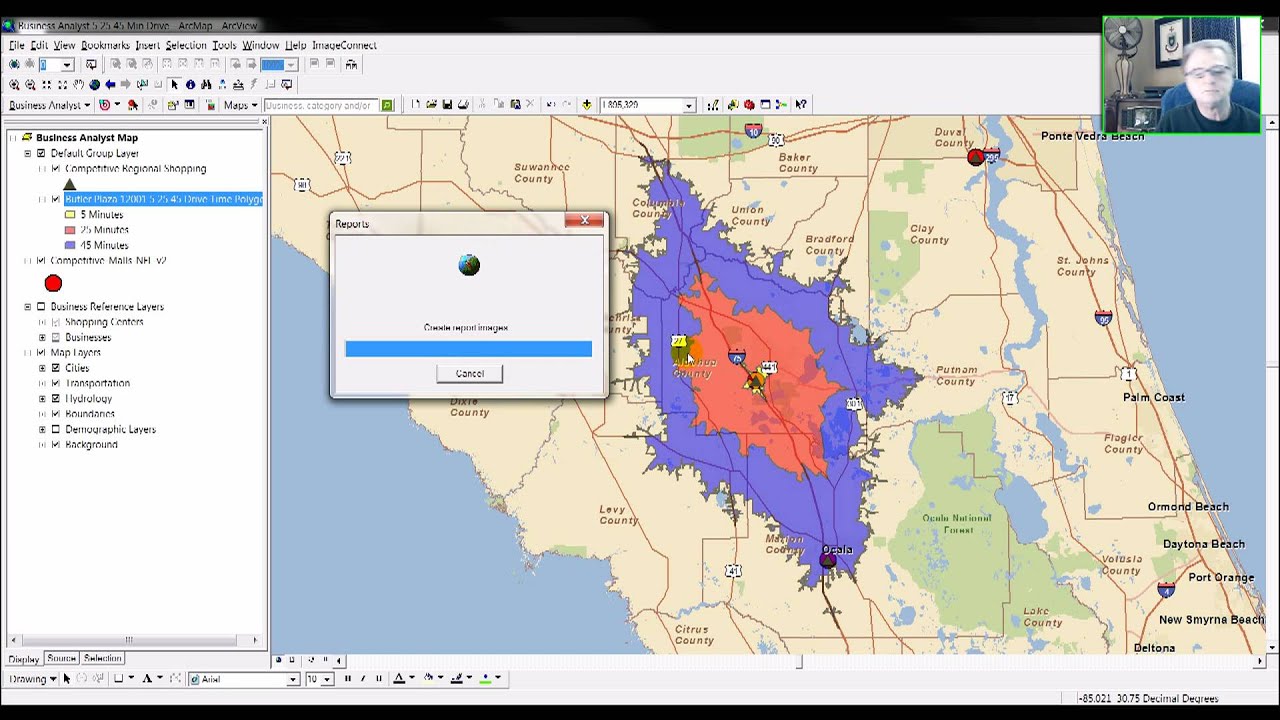This screenshot has width=1280, height=720.
Task: Print the map using printer icon
Action: (x=463, y=105)
